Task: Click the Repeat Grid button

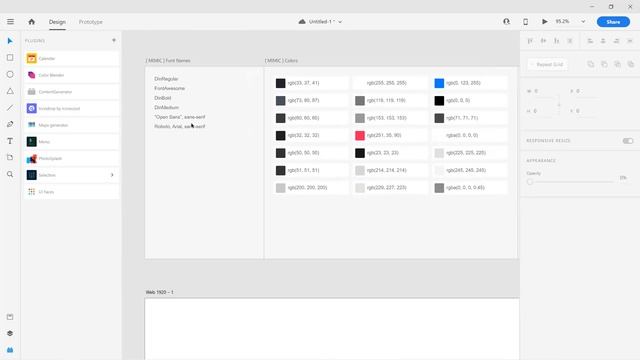Action: (547, 64)
